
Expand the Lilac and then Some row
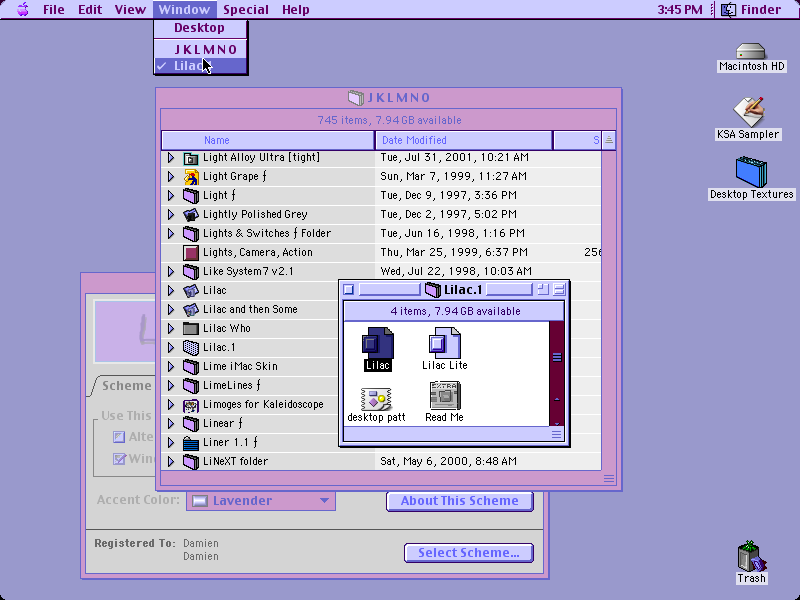pos(171,310)
